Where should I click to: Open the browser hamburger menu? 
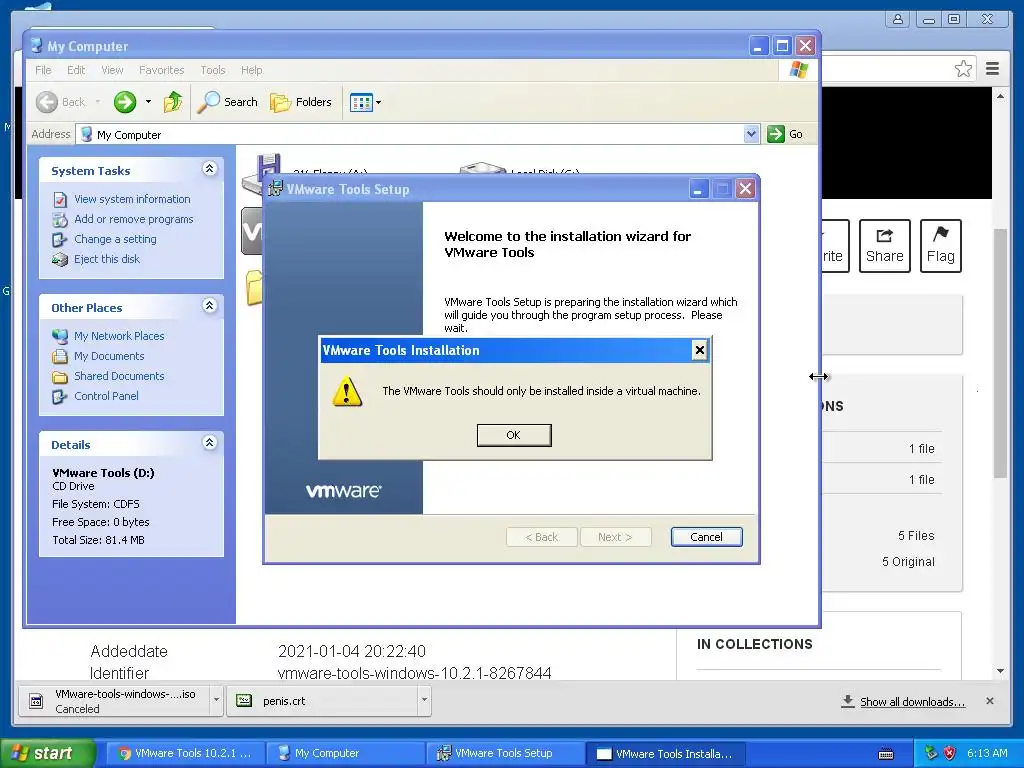(x=993, y=69)
